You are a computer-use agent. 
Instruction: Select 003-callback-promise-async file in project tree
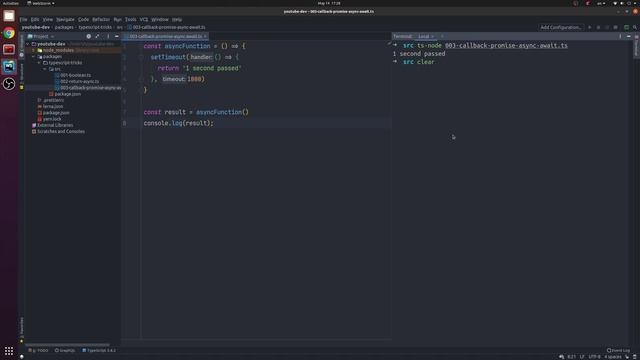[91, 88]
